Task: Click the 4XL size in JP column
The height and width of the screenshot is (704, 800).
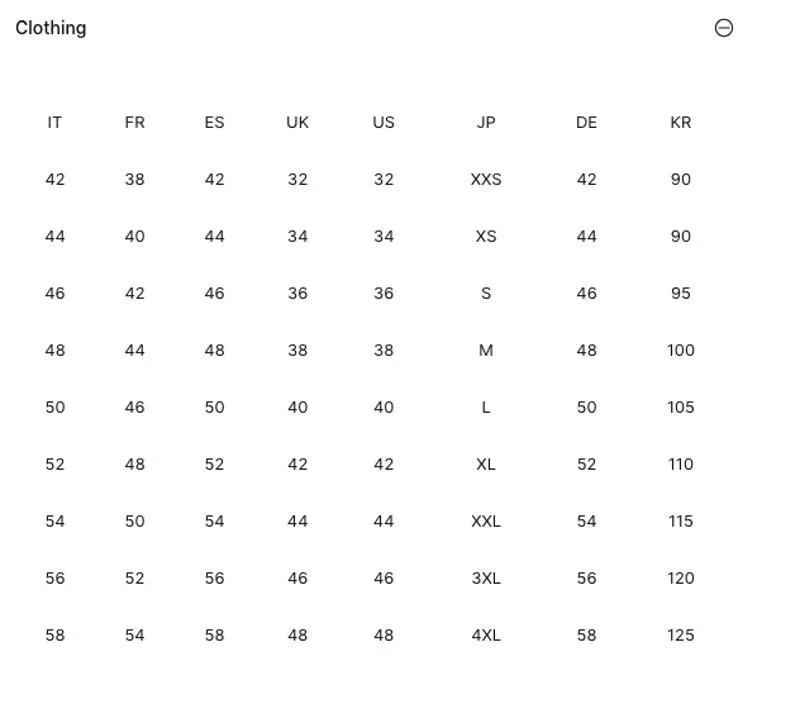Action: (x=486, y=635)
